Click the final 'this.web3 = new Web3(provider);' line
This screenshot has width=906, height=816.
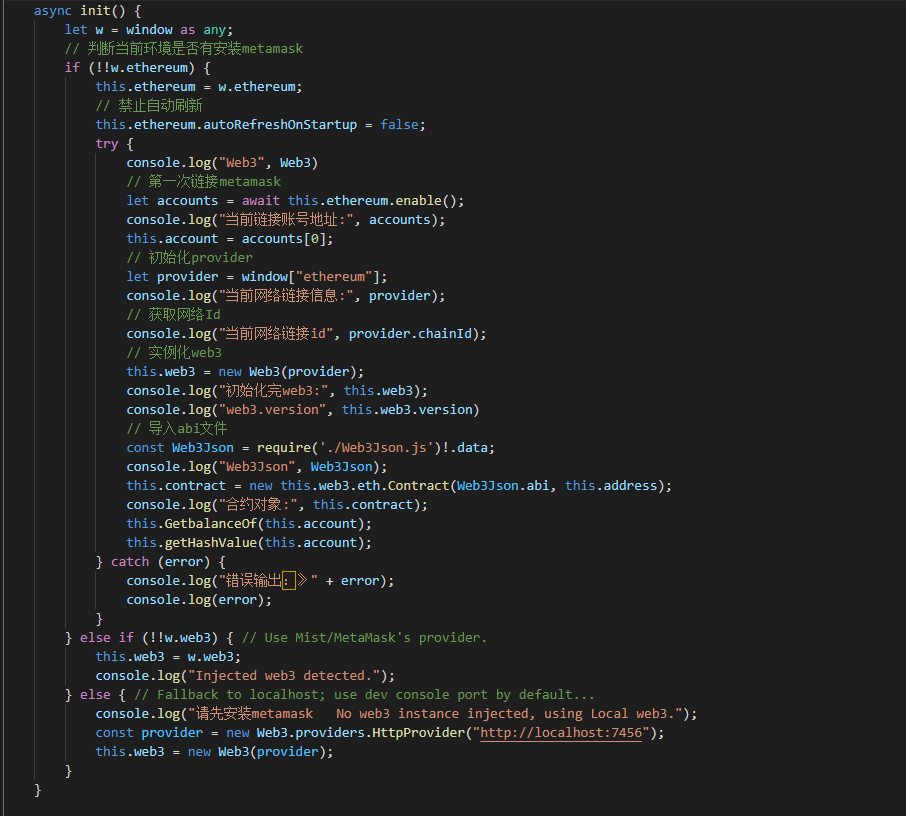214,752
